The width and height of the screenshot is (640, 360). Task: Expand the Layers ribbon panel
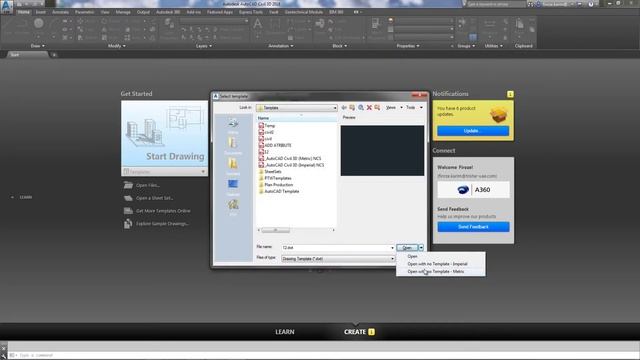pos(204,46)
